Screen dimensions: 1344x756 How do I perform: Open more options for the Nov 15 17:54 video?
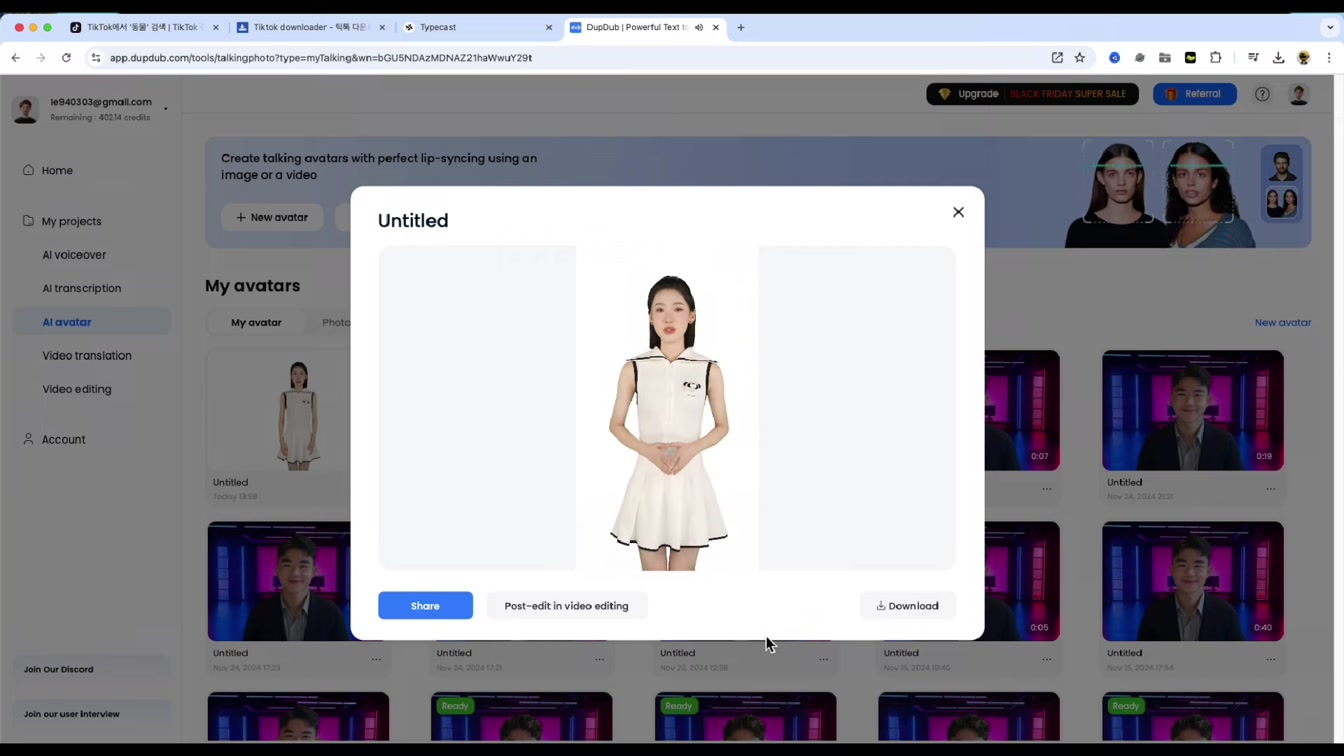coord(1270,659)
